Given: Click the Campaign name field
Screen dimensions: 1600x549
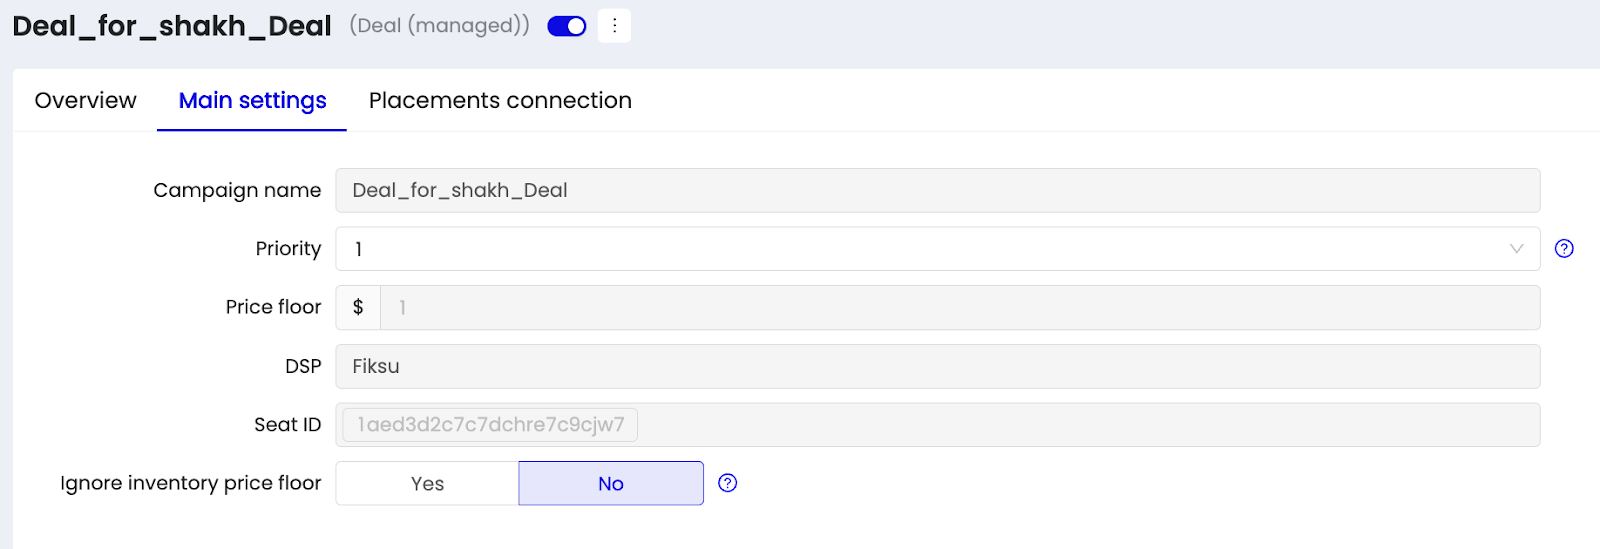Looking at the screenshot, I should pyautogui.click(x=937, y=190).
